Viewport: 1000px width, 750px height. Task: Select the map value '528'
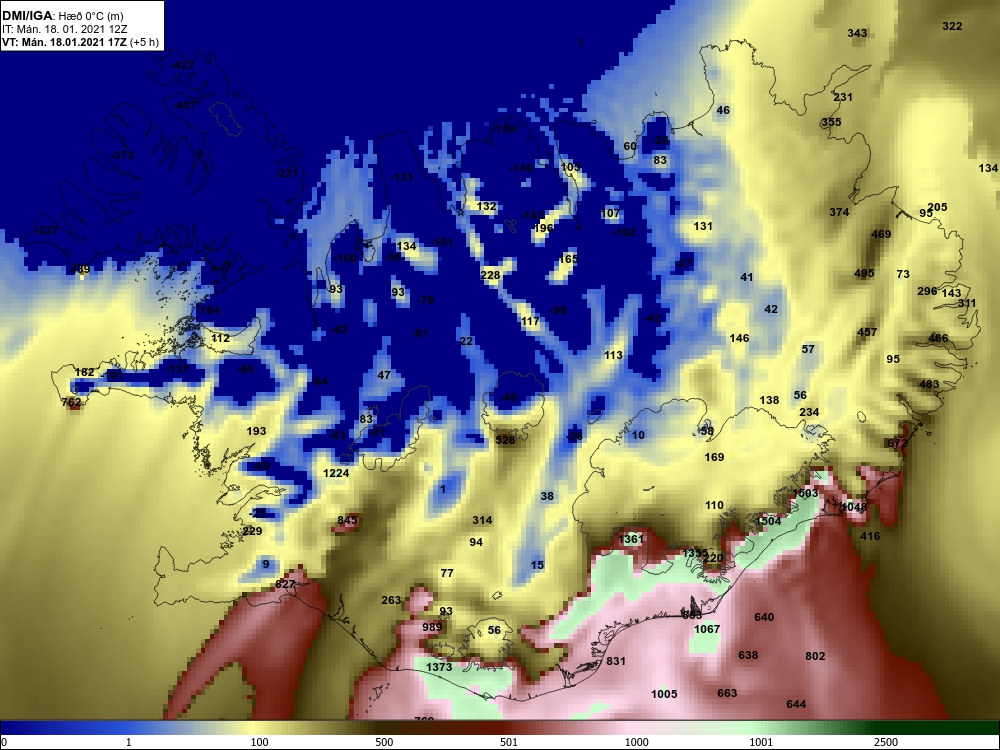pyautogui.click(x=505, y=440)
